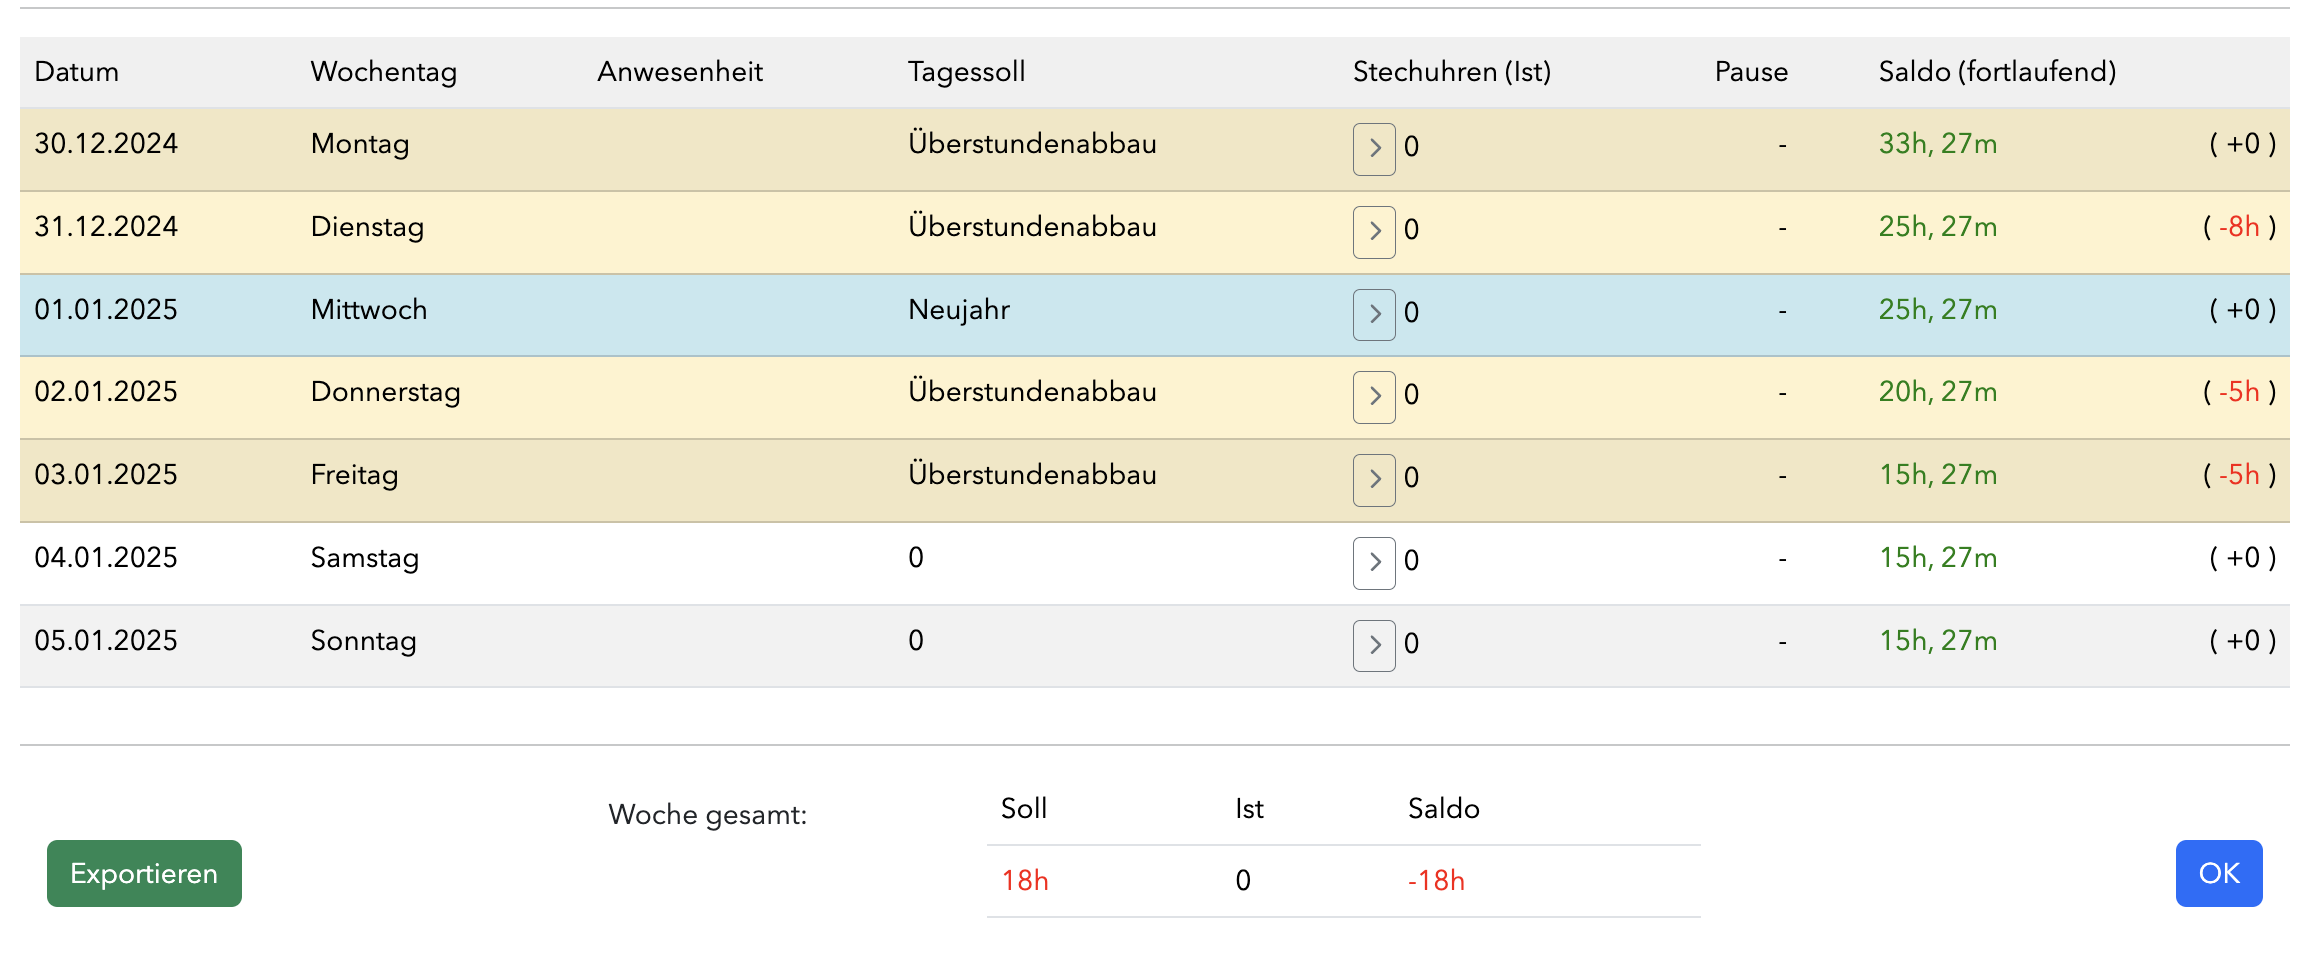Click the weekly Soll value 18h
The height and width of the screenshot is (956, 2312).
coord(1025,880)
